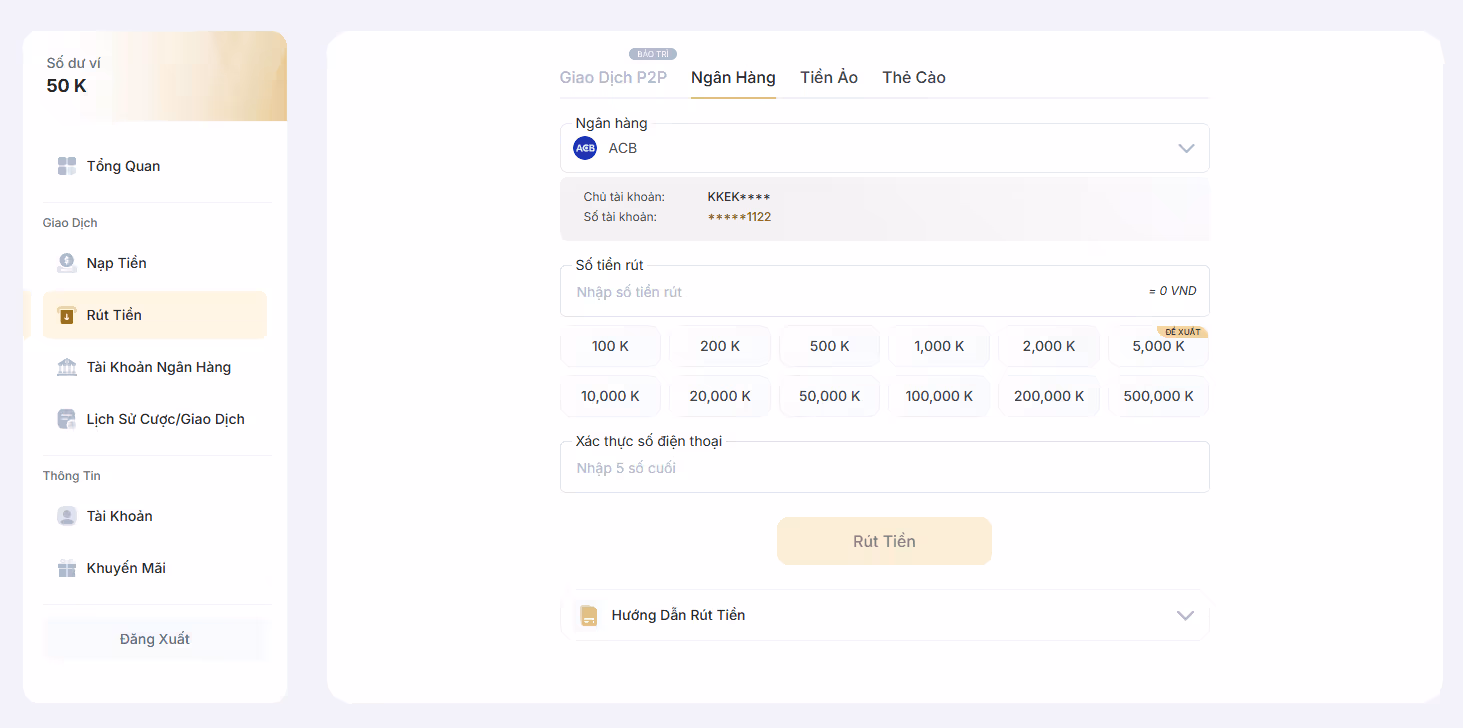Select the 10,000 K amount
1463x728 pixels.
(x=610, y=396)
